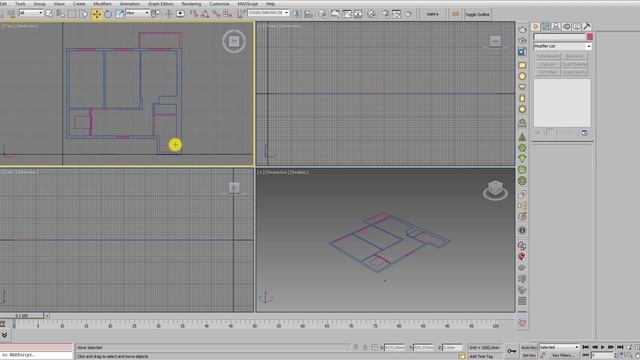The height and width of the screenshot is (360, 640).
Task: Click Add Time Tag
Action: pos(481,356)
